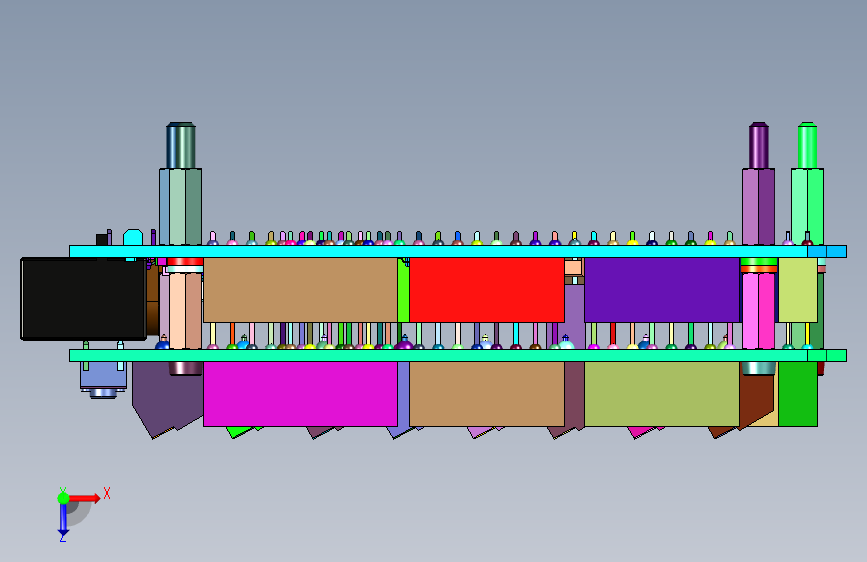This screenshot has height=562, width=867.
Task: Select the tan block between the boards
Action: coord(300,290)
